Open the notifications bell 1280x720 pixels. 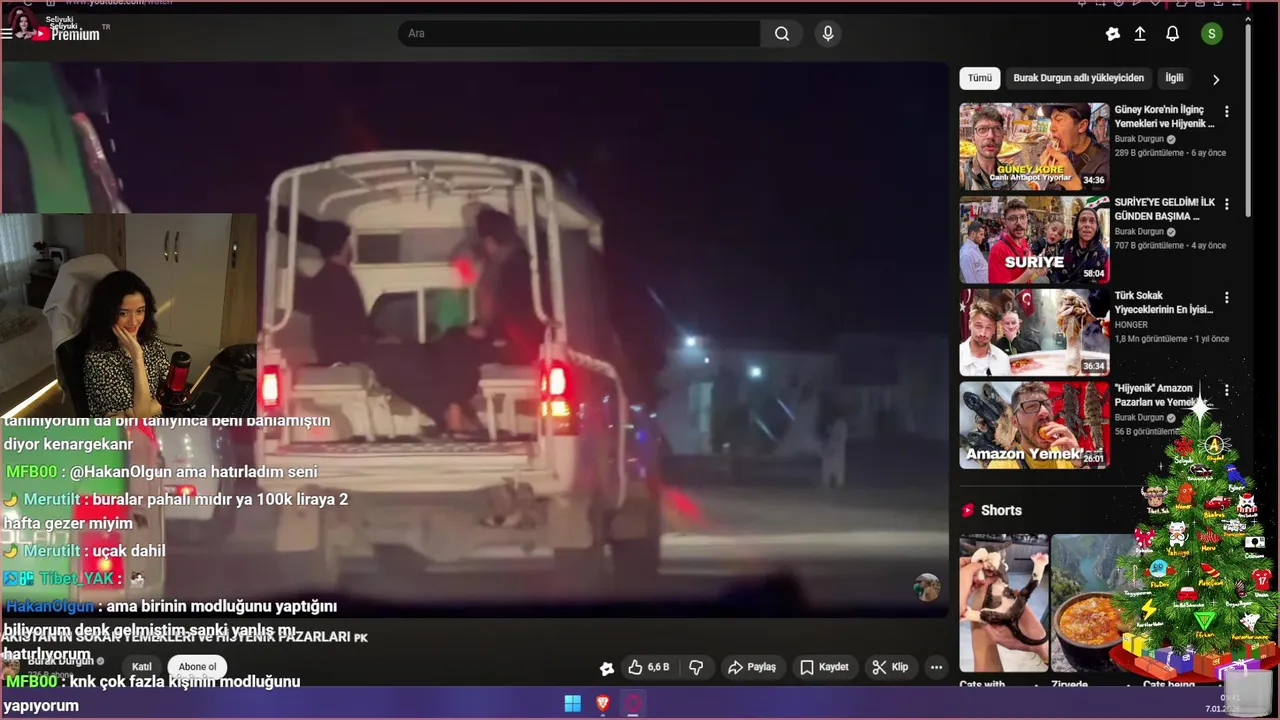(x=1173, y=34)
